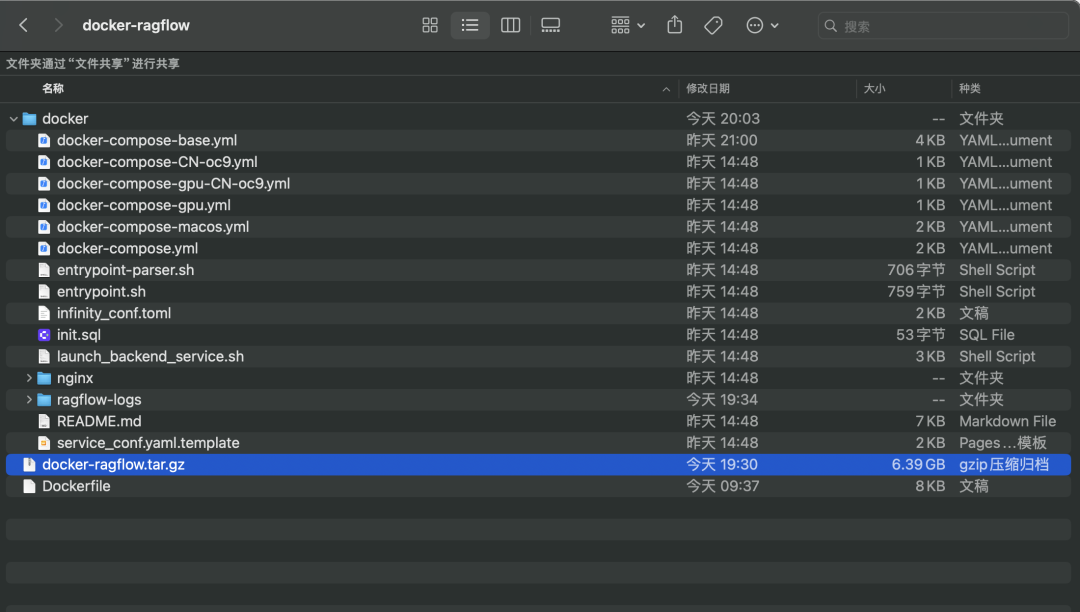Select the docker-compose.yml file name
This screenshot has height=612, width=1080.
127,249
